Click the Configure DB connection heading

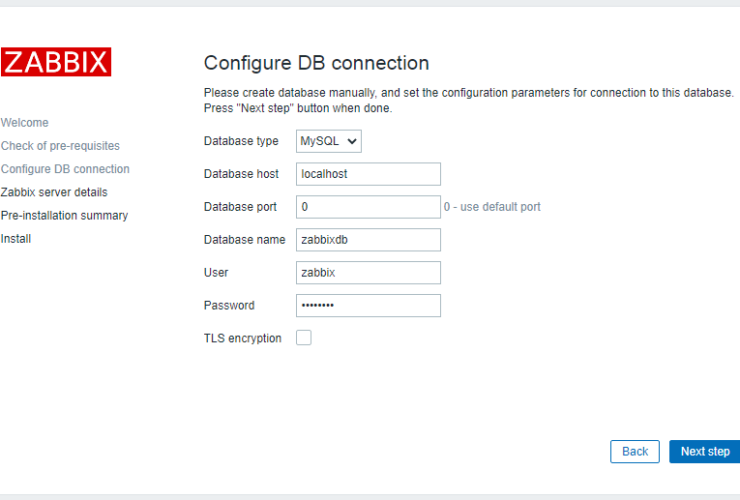[x=316, y=63]
